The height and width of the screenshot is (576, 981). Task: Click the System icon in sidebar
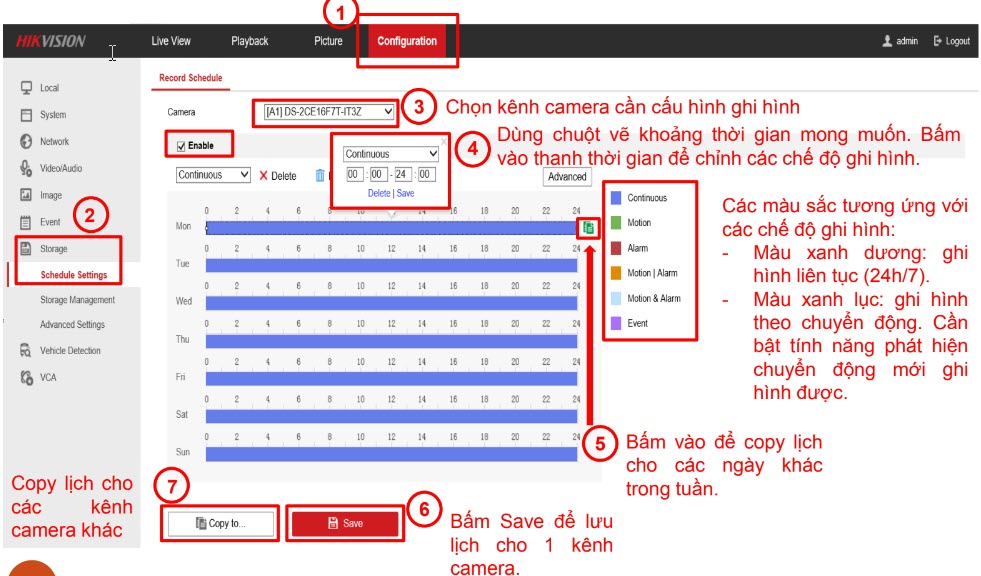[26, 115]
